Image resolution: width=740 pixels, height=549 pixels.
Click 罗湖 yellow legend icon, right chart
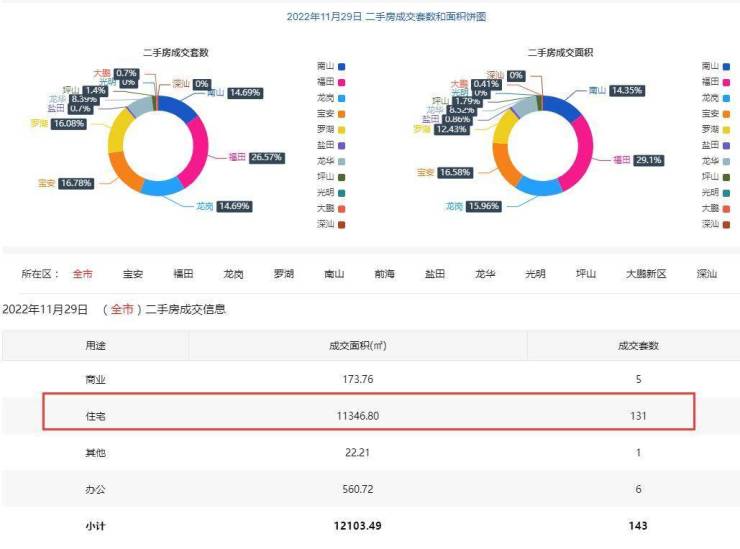tap(726, 130)
